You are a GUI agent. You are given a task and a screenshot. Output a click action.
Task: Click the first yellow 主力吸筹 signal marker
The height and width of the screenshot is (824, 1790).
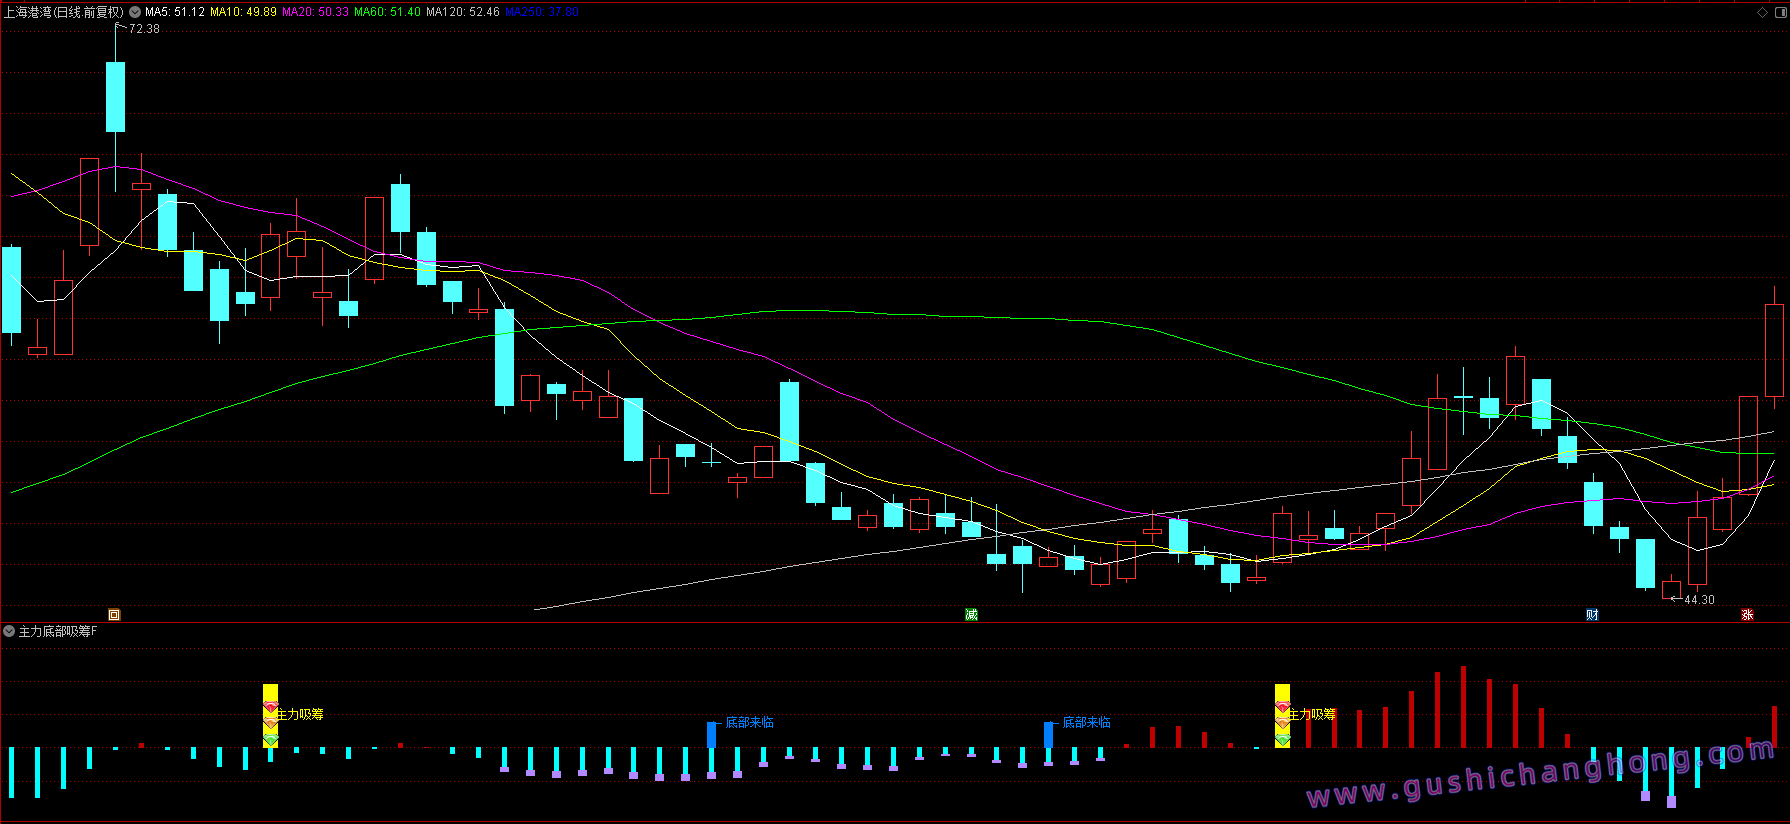point(270,715)
